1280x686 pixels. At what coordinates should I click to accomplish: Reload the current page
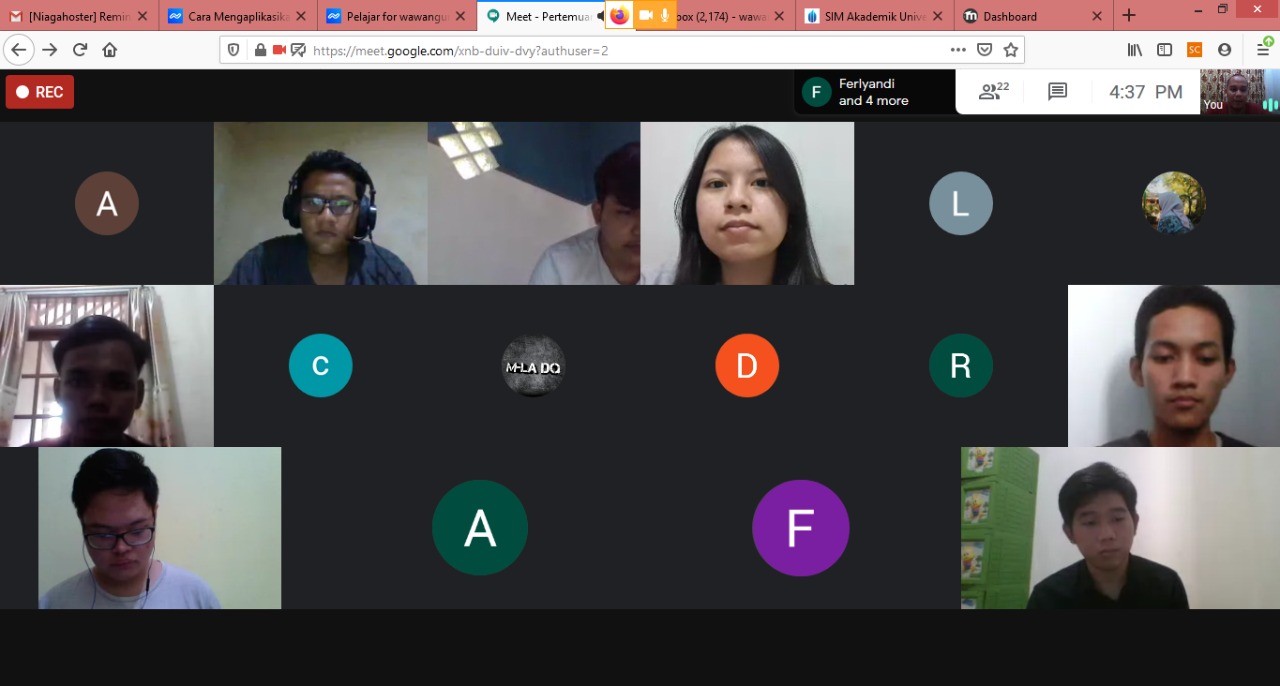coord(80,50)
